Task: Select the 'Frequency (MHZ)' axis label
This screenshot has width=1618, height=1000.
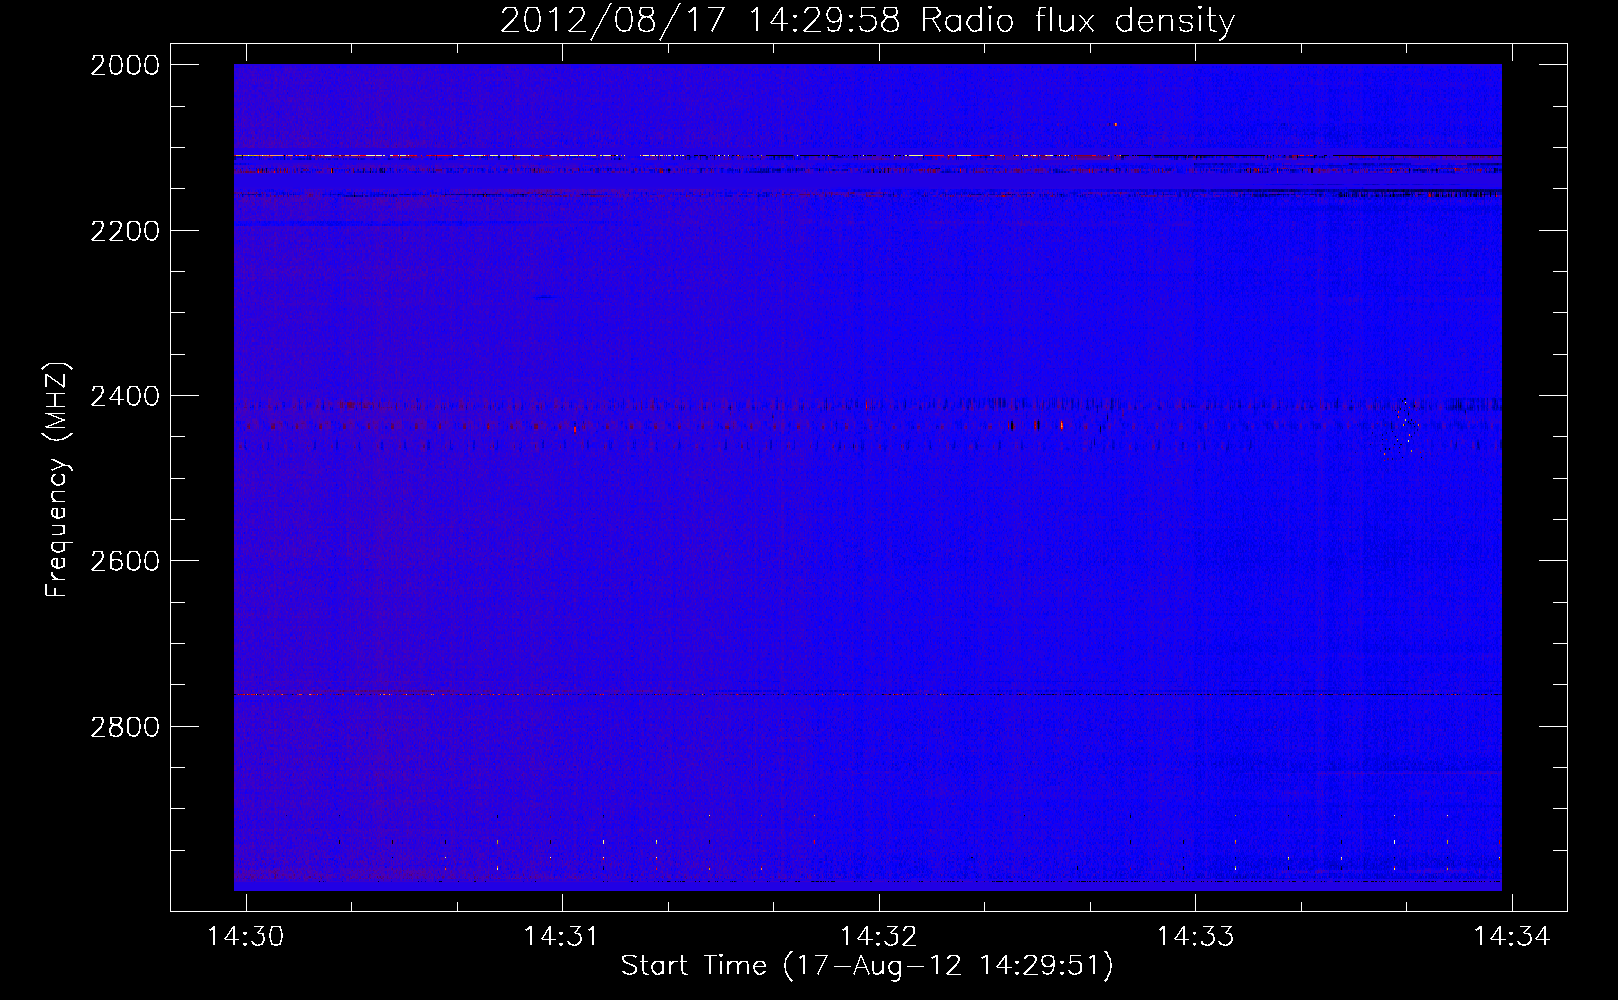Action: (x=57, y=480)
